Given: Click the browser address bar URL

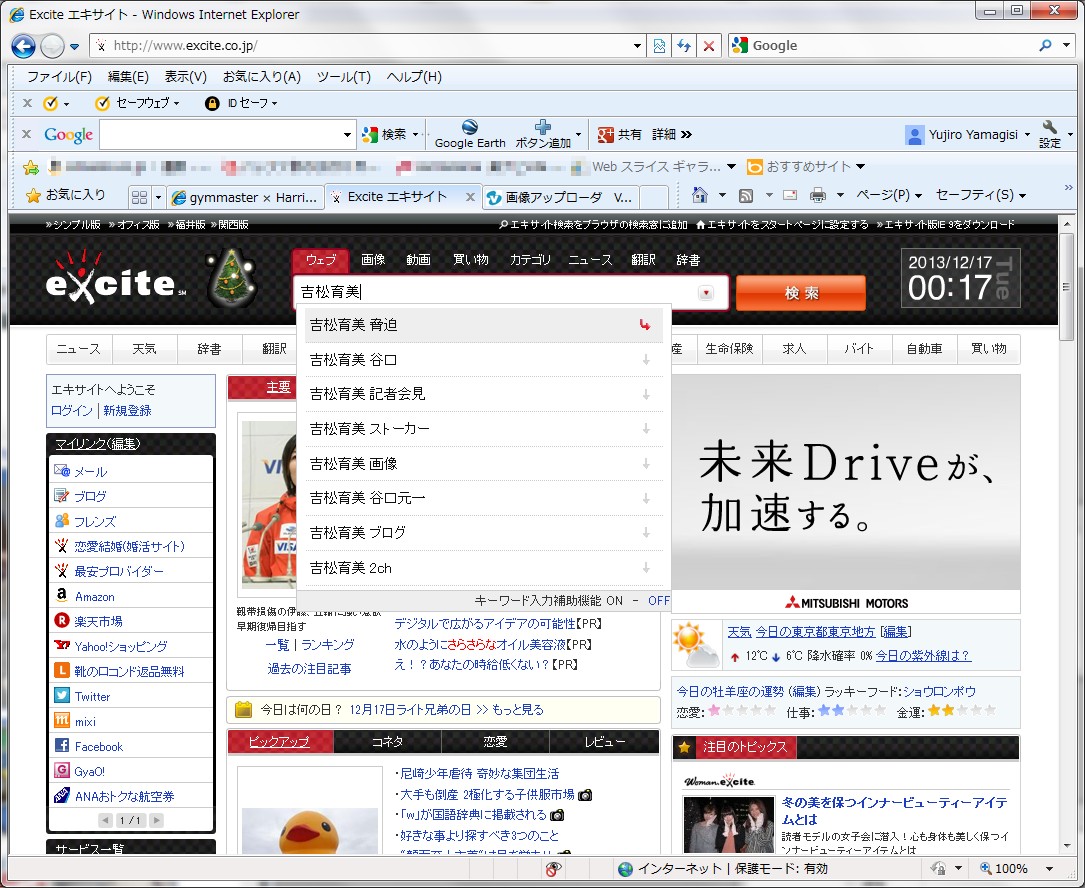Looking at the screenshot, I should pyautogui.click(x=185, y=46).
